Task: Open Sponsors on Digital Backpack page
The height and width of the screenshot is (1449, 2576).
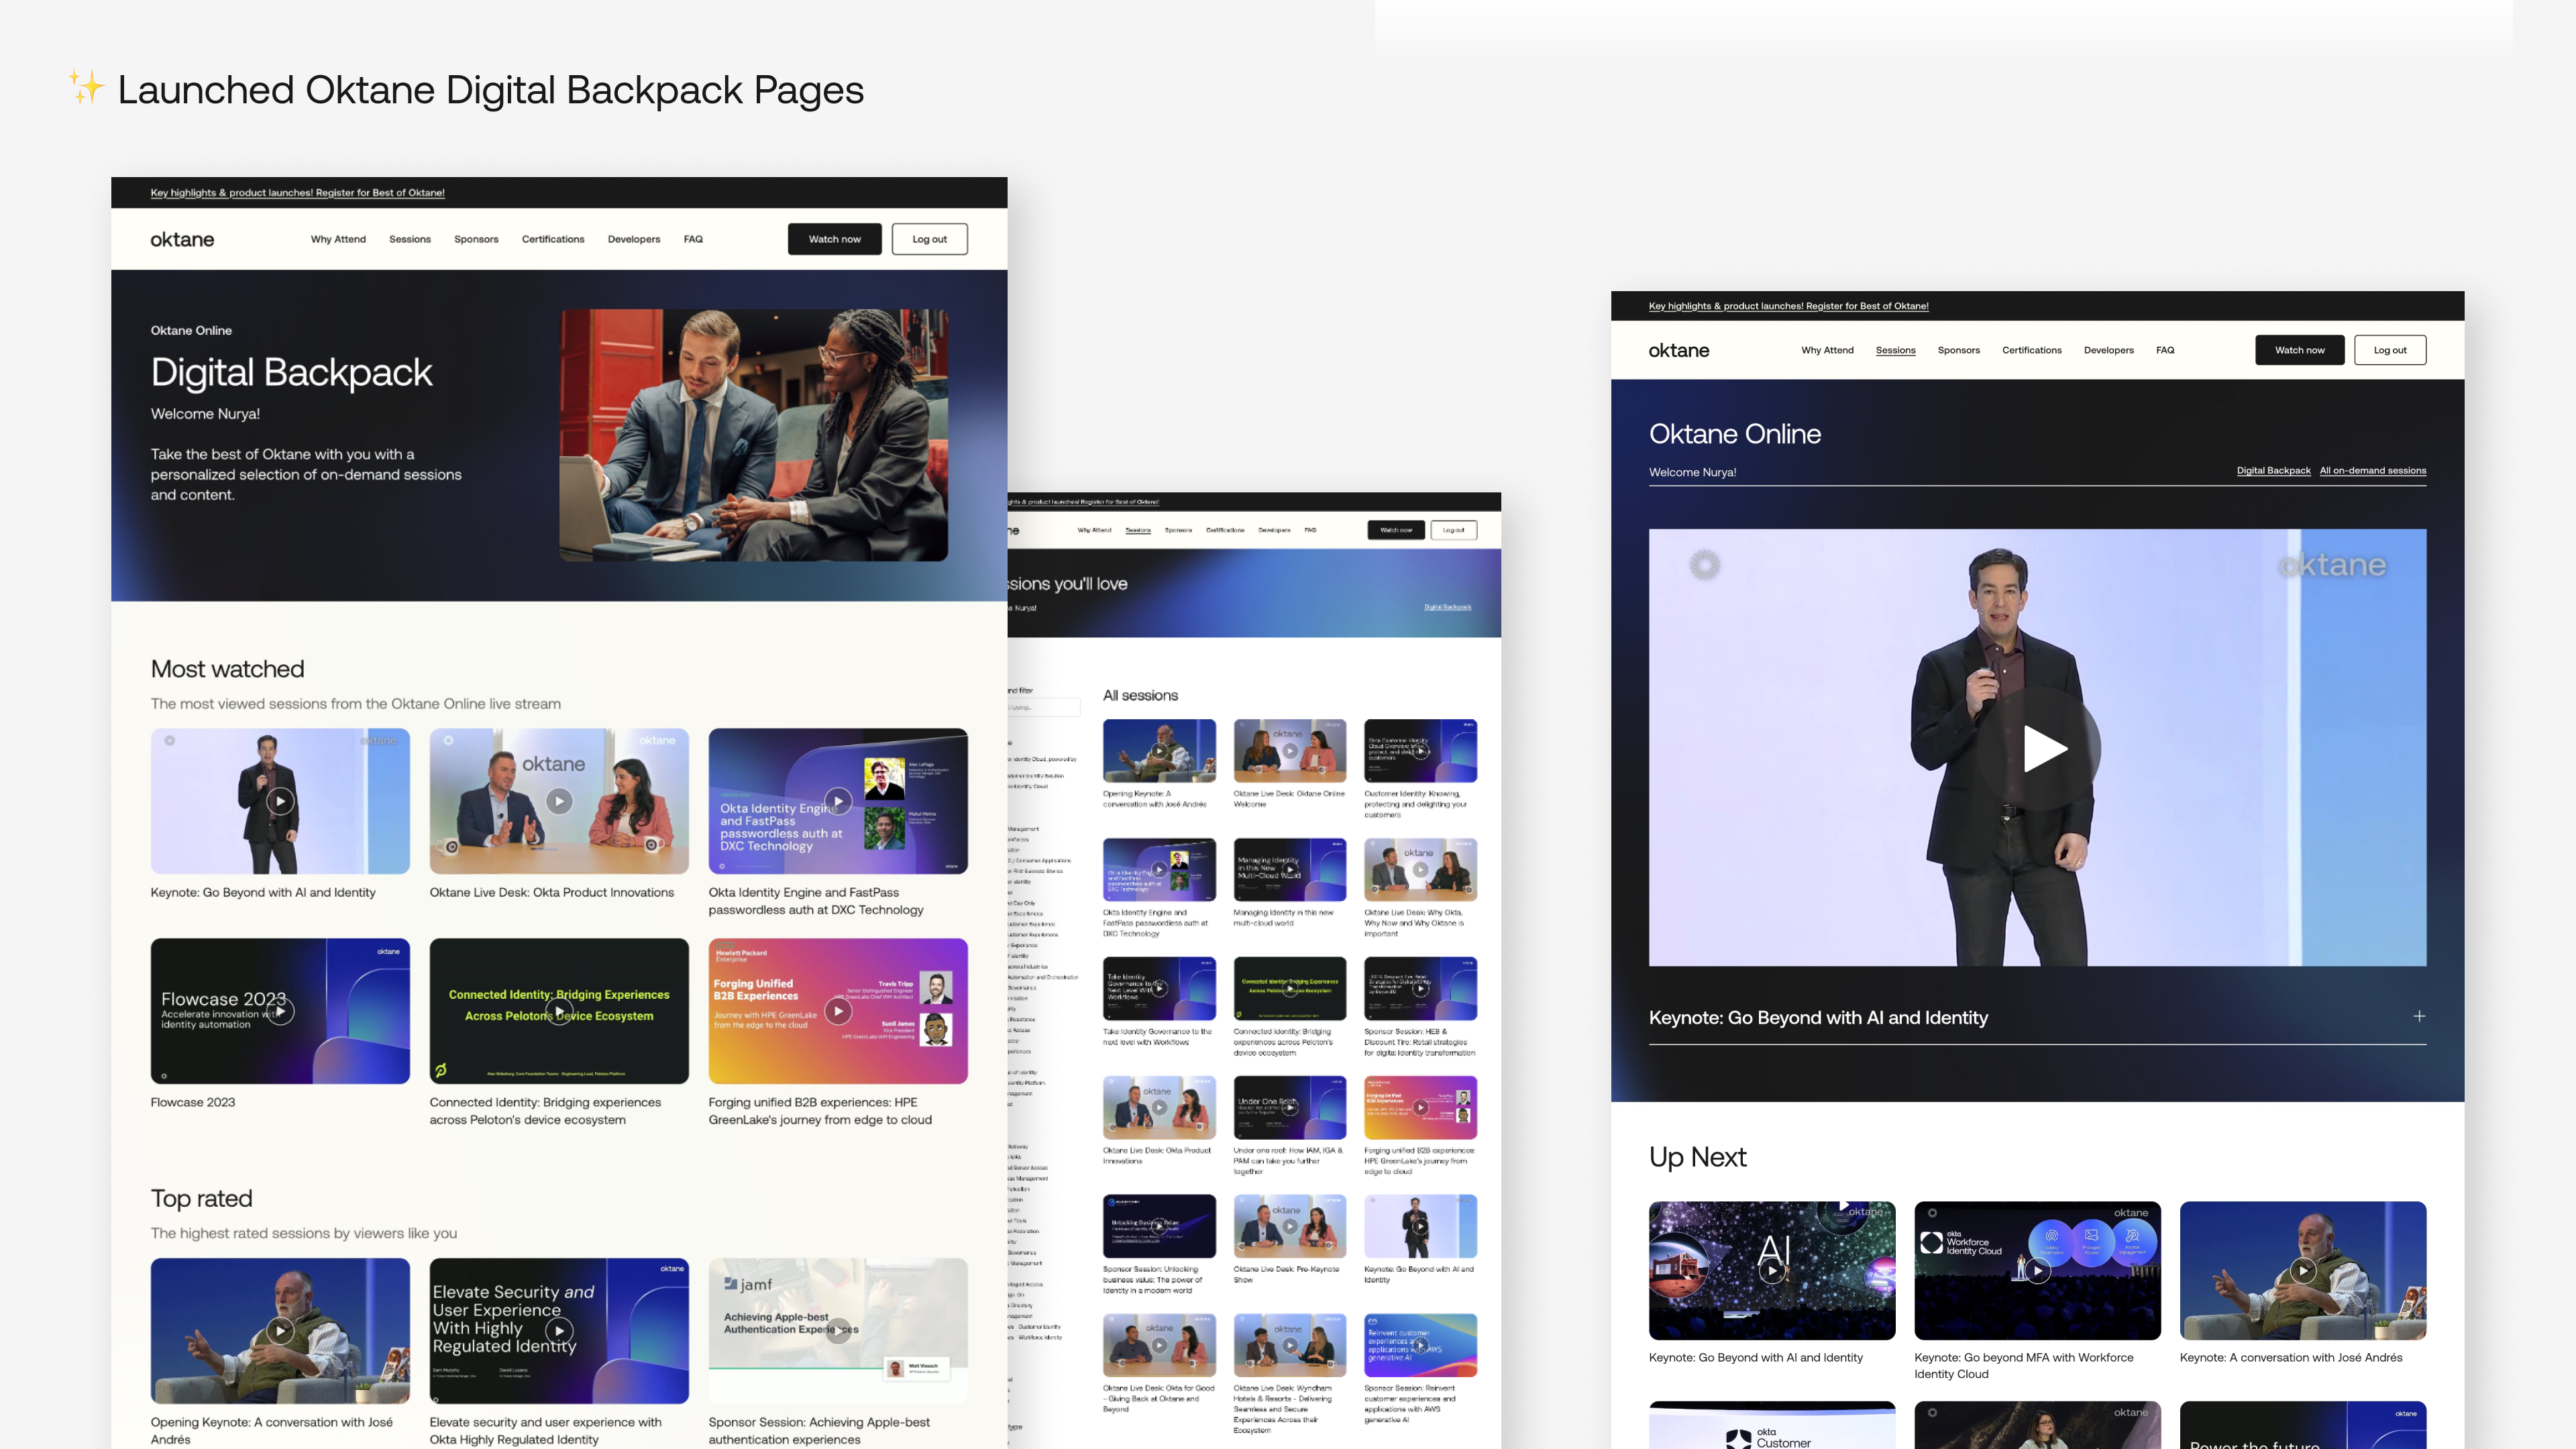Action: [x=476, y=239]
